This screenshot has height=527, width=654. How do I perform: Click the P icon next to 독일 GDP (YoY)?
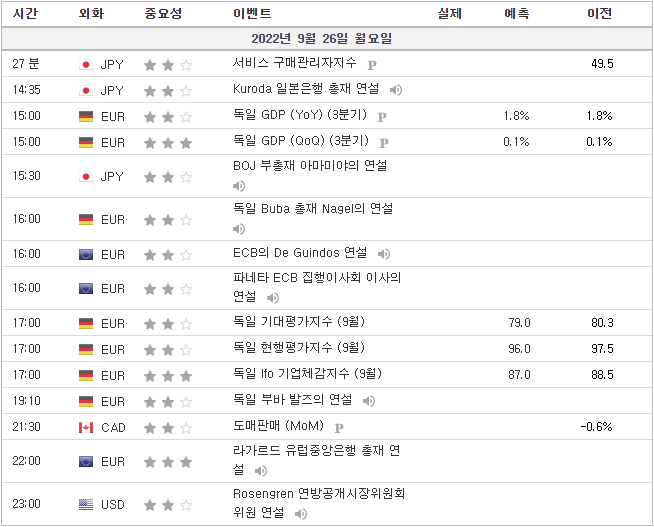[x=382, y=117]
